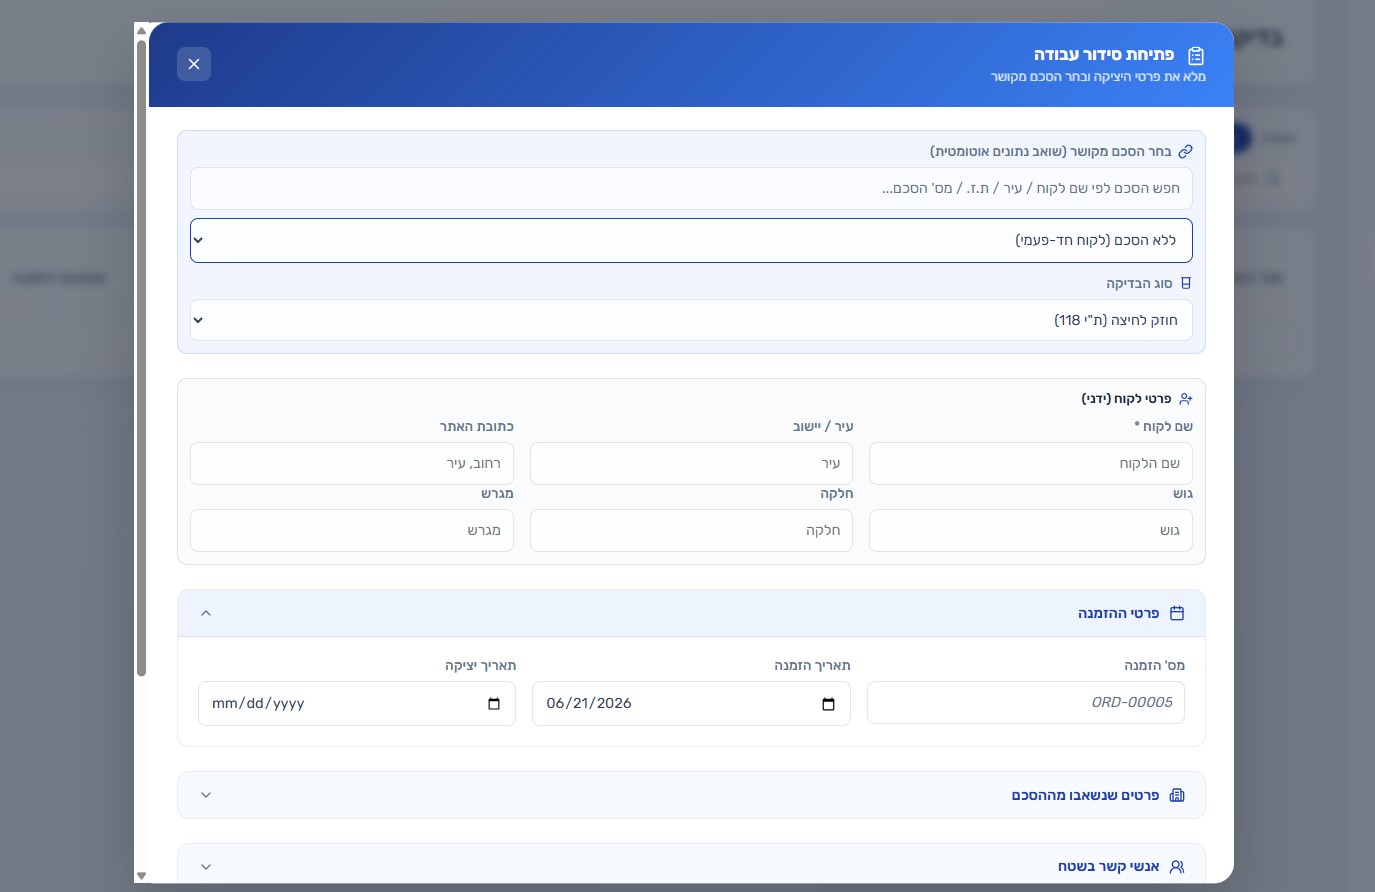Open date picker icon for תאריך יציקה
This screenshot has height=892, width=1375.
(494, 704)
